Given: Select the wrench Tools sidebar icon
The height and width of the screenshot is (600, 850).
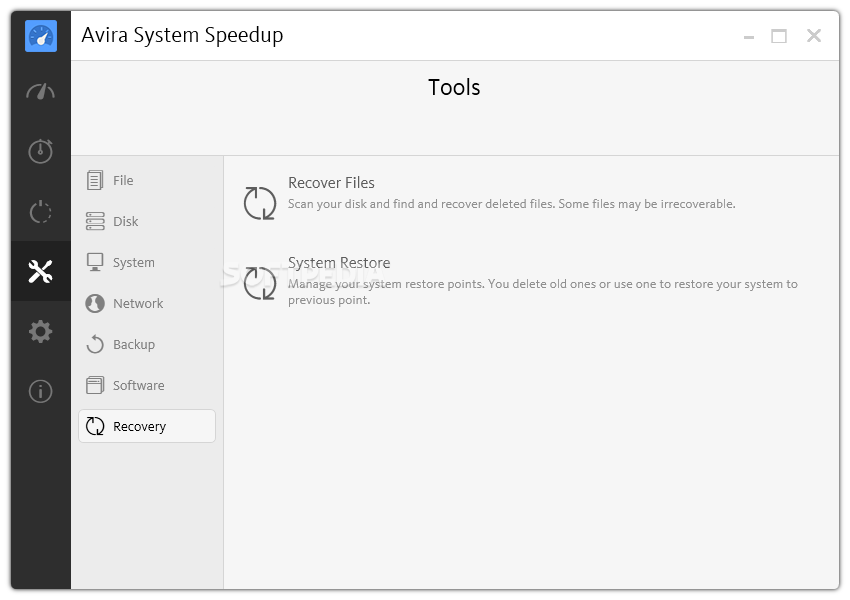Looking at the screenshot, I should [x=41, y=271].
